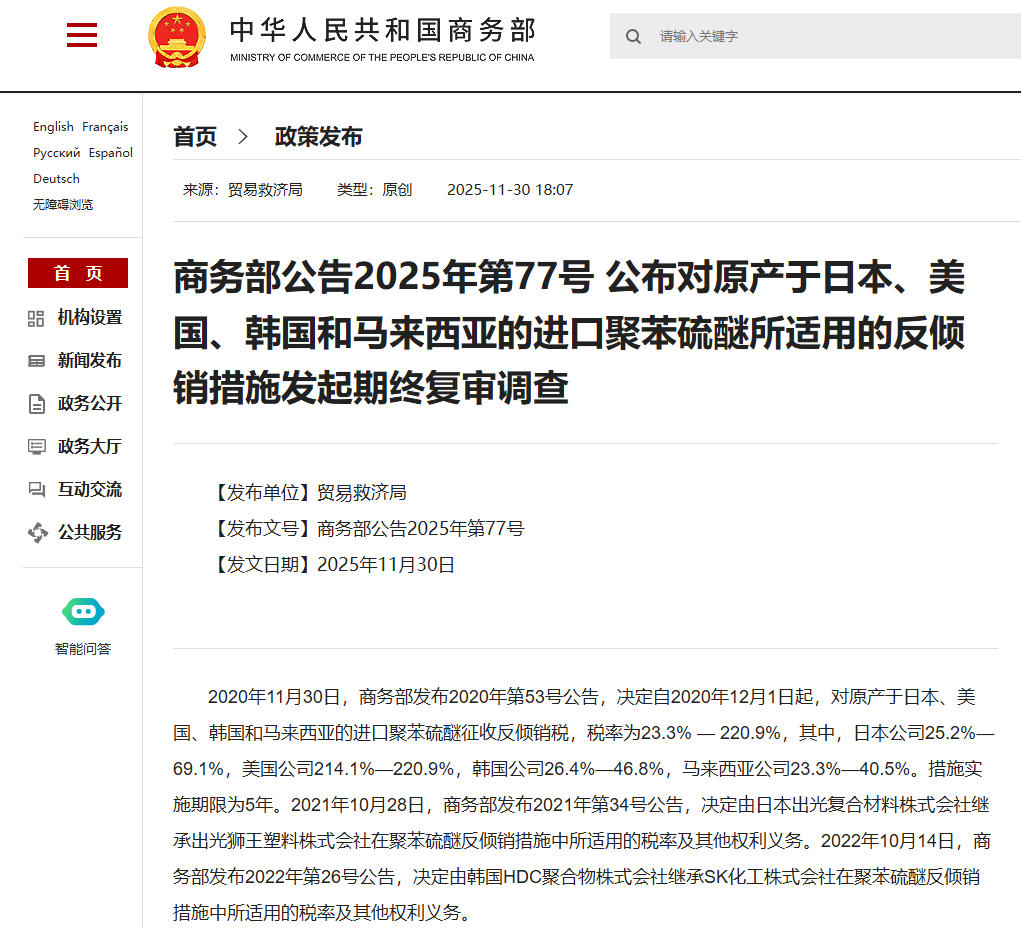1021x929 pixels.
Task: Select the red 首页 sidebar button
Action: click(78, 273)
